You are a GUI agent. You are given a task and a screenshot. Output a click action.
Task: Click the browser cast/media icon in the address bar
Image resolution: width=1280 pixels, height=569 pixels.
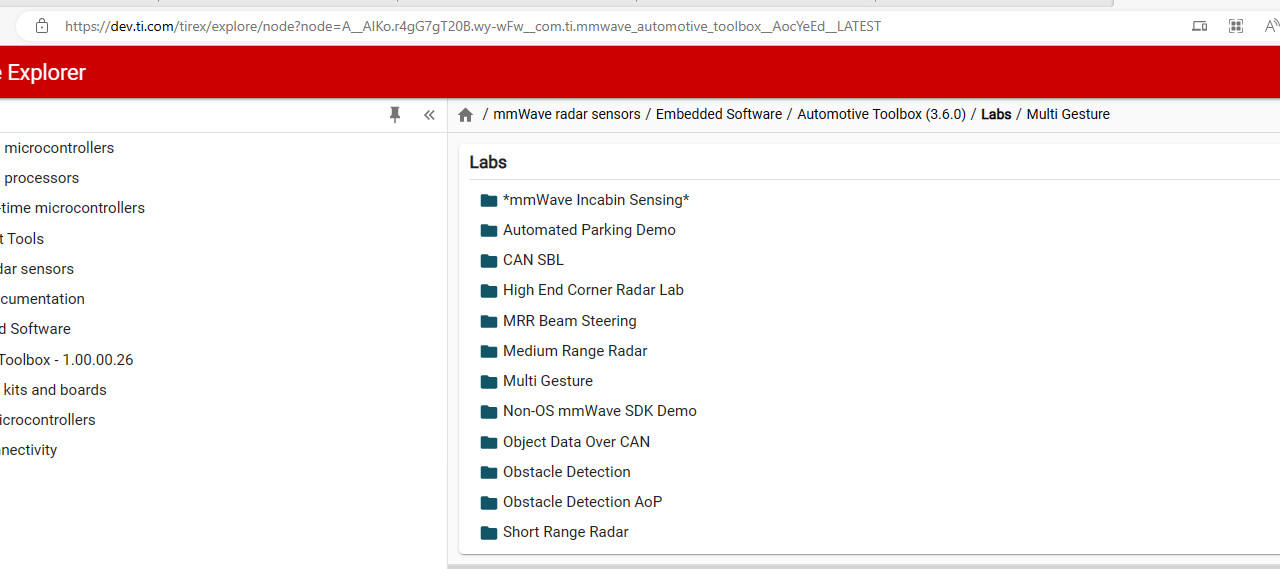(x=1200, y=26)
